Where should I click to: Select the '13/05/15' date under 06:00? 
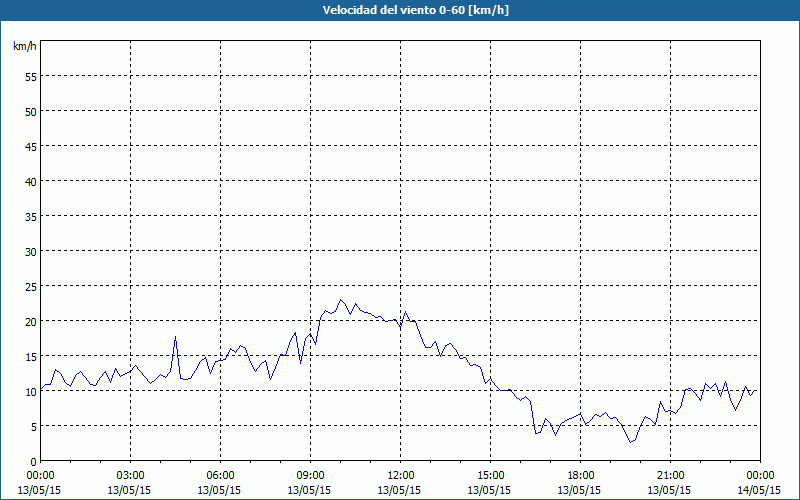click(x=219, y=490)
